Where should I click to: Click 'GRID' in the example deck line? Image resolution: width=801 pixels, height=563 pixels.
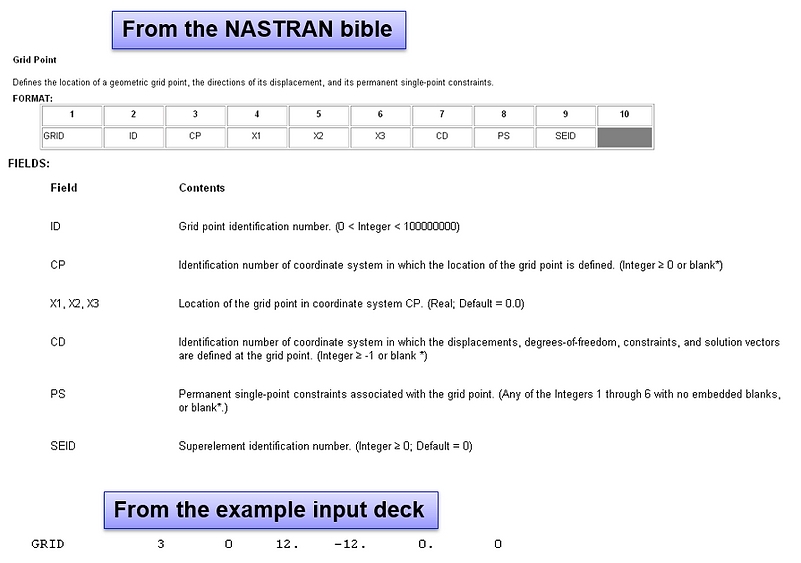pyautogui.click(x=48, y=544)
